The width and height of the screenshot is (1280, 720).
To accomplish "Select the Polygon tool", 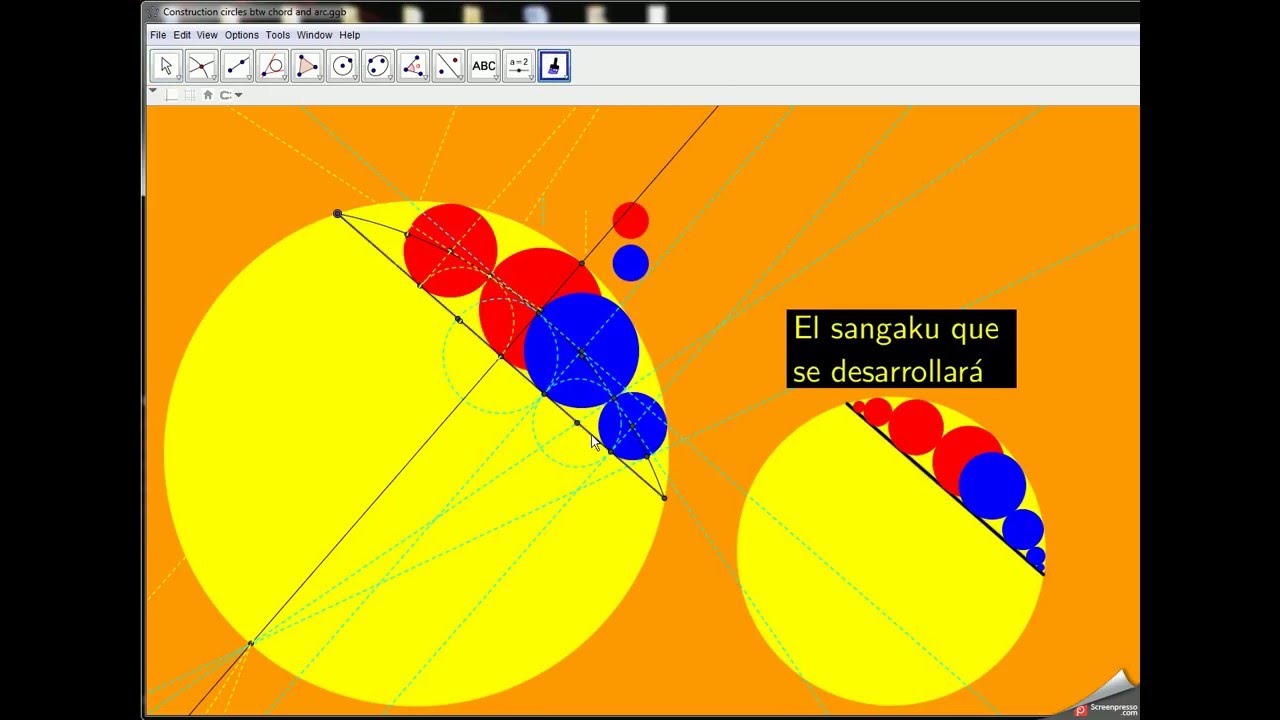I will point(307,66).
